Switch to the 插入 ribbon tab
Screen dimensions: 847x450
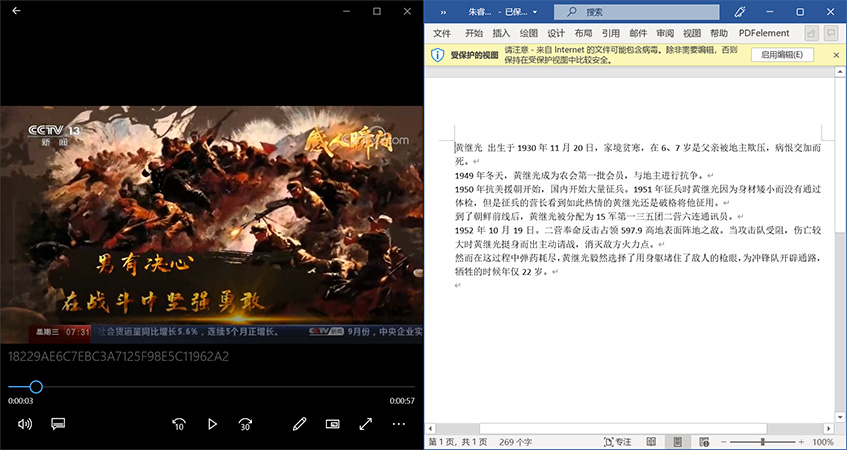501,33
